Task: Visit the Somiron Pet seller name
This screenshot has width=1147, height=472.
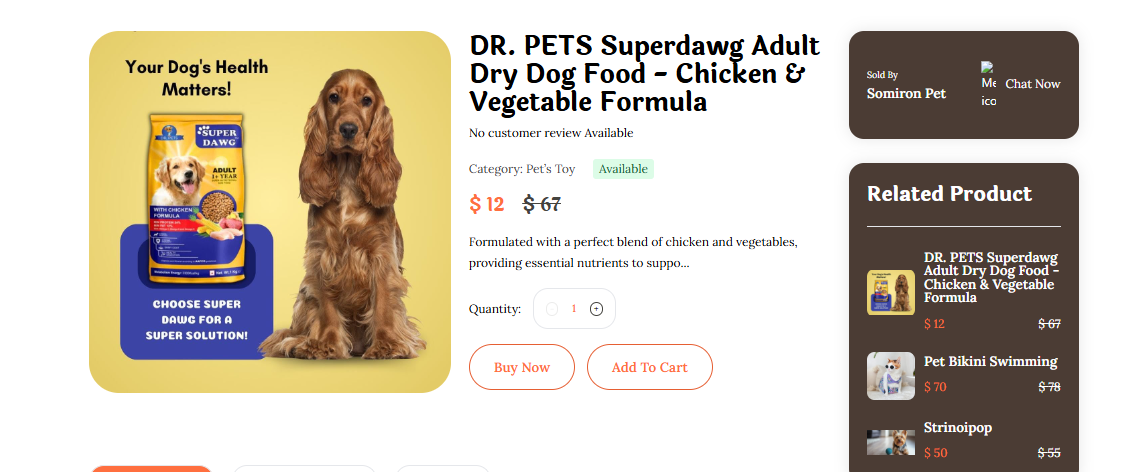Action: pyautogui.click(x=906, y=93)
